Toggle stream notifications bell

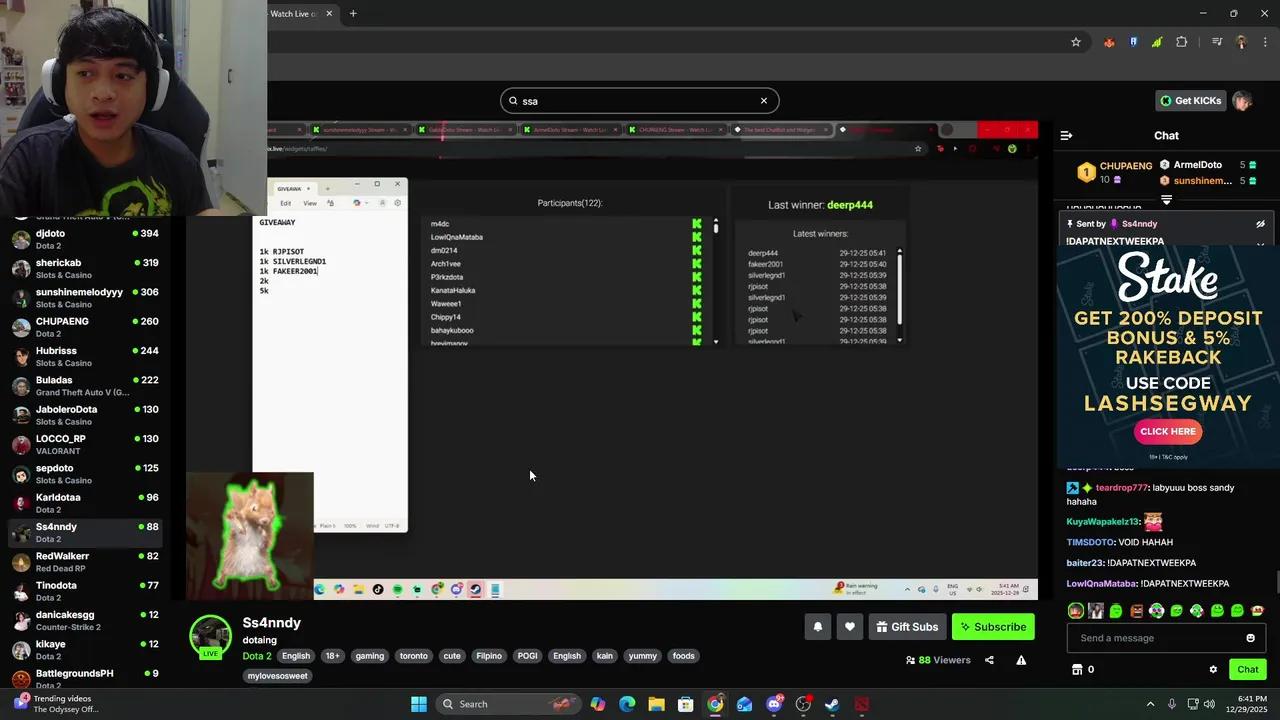(x=817, y=627)
